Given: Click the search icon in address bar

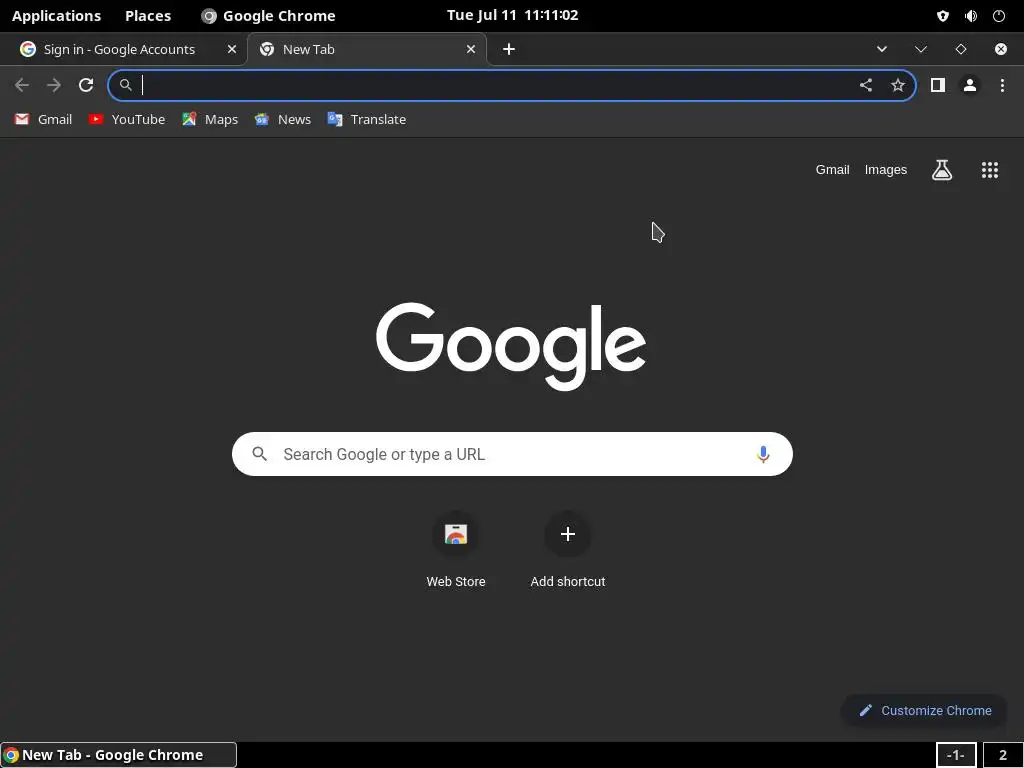Looking at the screenshot, I should pyautogui.click(x=125, y=85).
